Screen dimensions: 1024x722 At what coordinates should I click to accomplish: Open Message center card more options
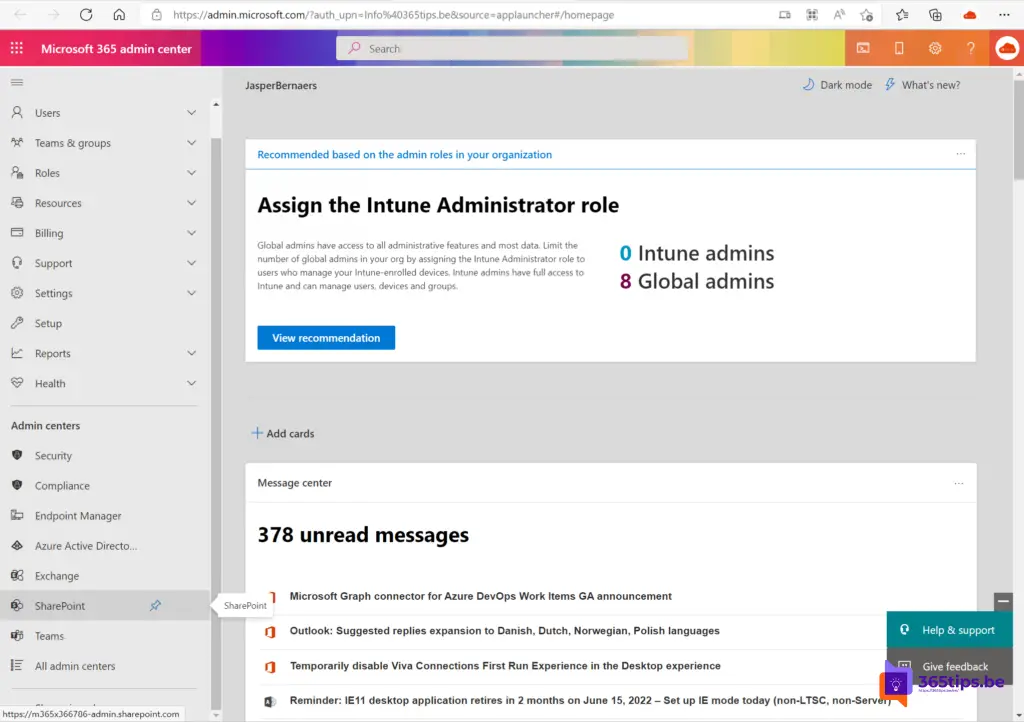coord(959,483)
